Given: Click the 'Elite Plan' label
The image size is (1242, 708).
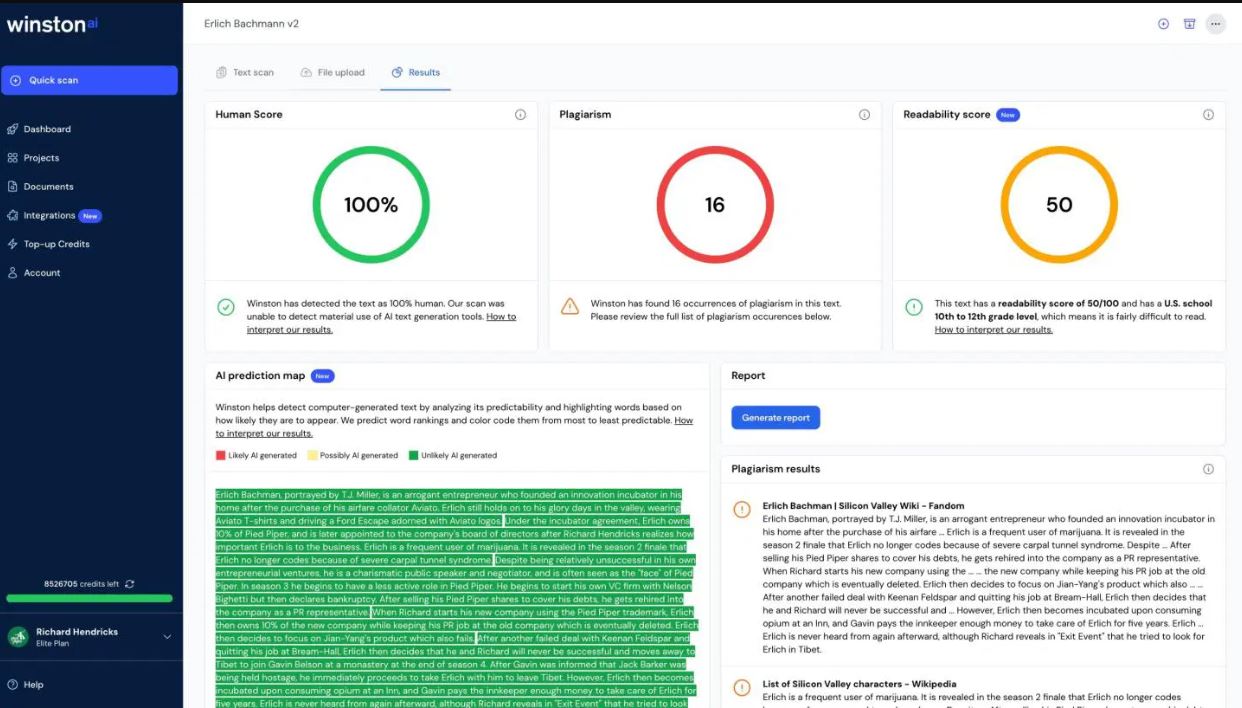Looking at the screenshot, I should tap(54, 644).
